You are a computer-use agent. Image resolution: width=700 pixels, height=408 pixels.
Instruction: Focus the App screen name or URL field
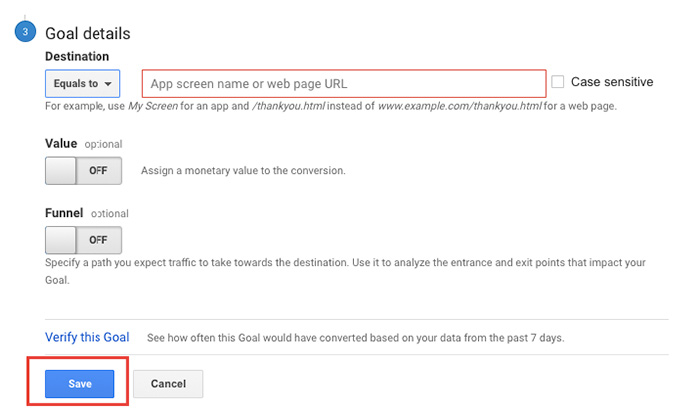[344, 83]
